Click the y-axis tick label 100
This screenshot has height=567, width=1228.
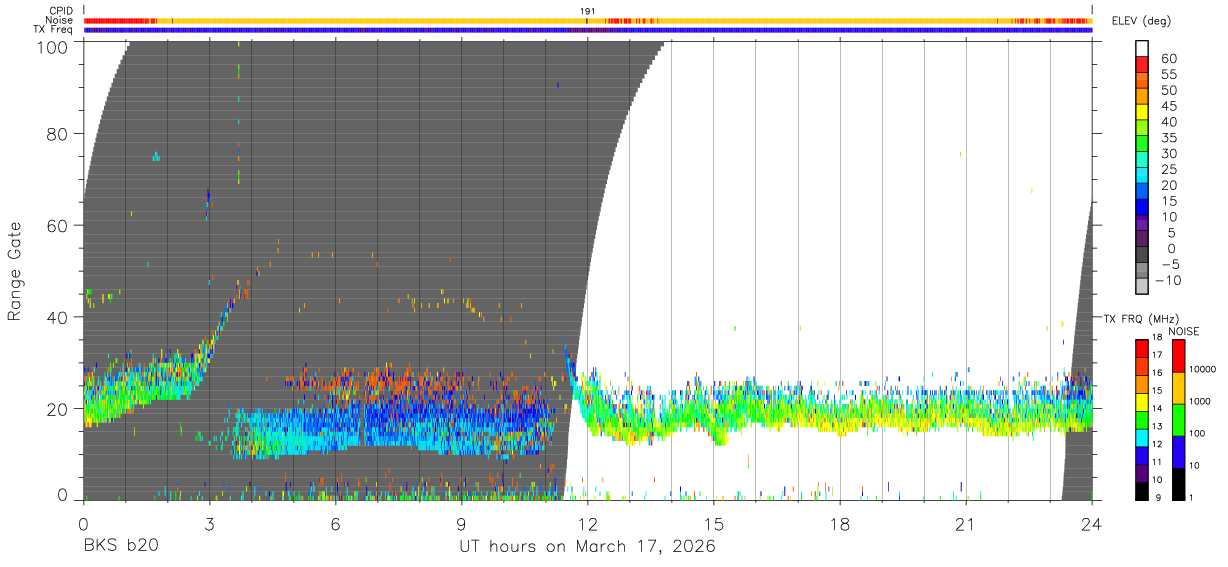pos(53,46)
